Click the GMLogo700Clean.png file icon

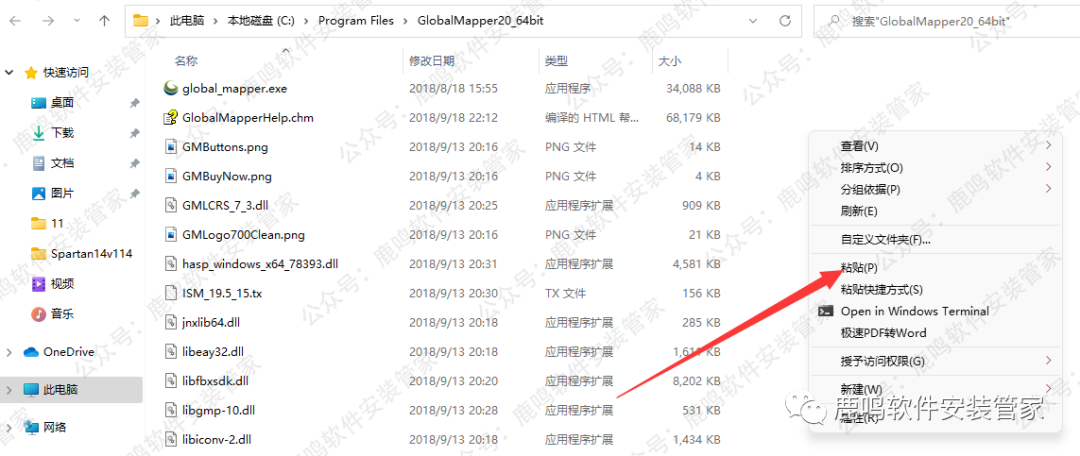[x=171, y=235]
